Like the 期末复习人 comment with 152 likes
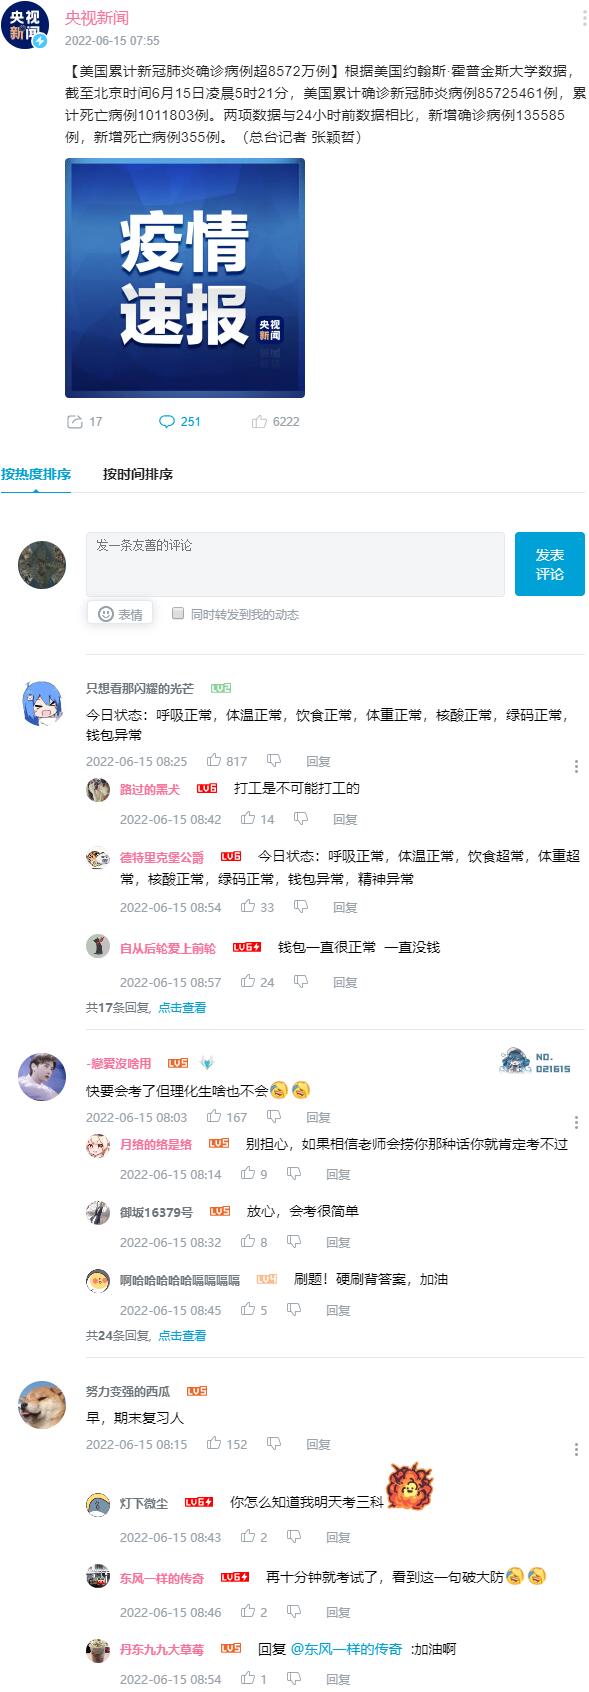This screenshot has height=1692, width=589. 214,1444
